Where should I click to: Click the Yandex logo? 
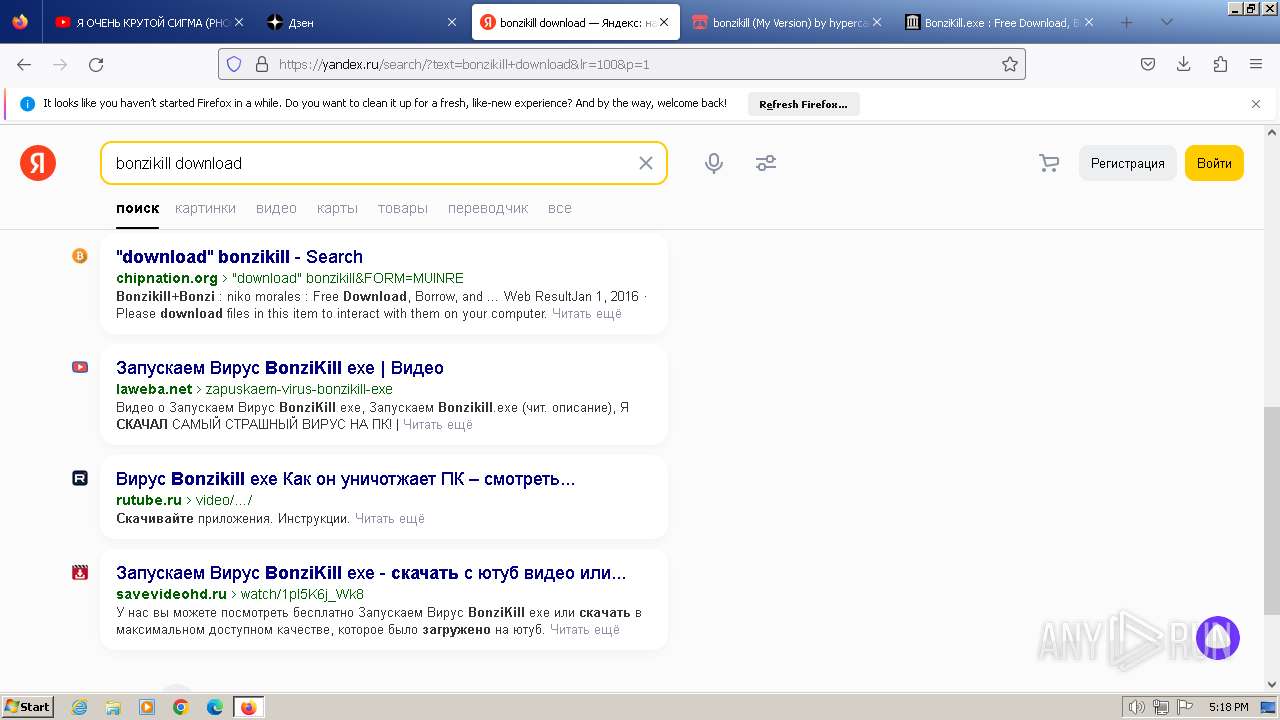pos(38,163)
